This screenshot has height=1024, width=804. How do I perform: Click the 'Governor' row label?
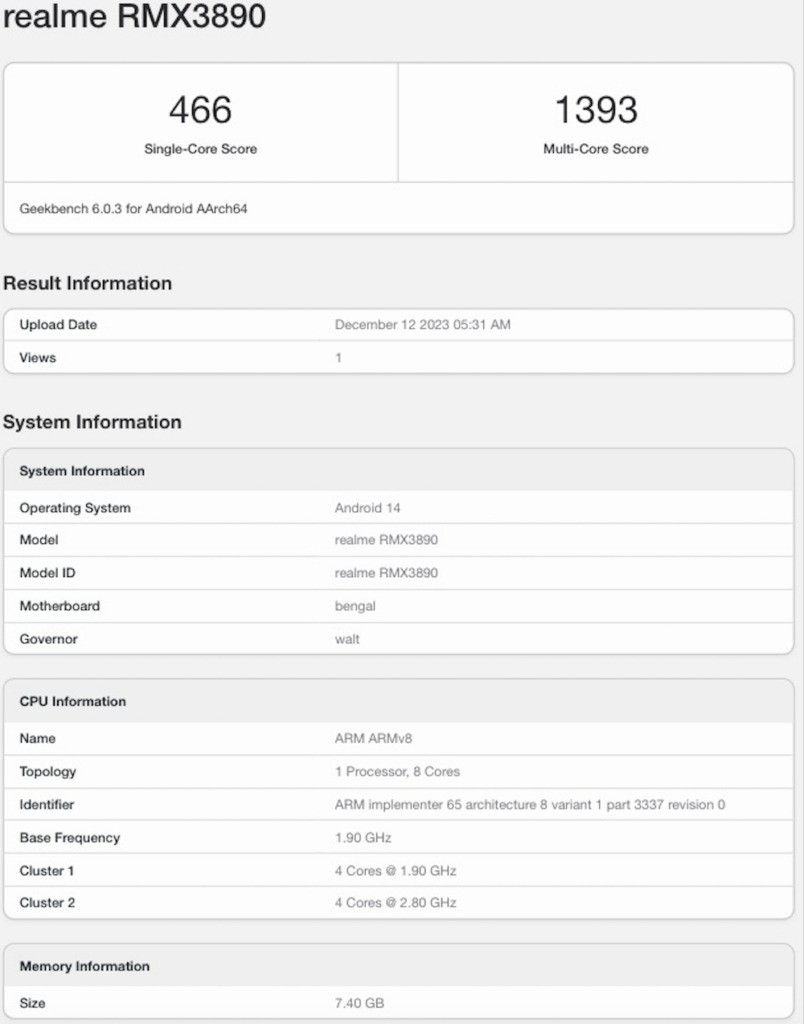(48, 639)
